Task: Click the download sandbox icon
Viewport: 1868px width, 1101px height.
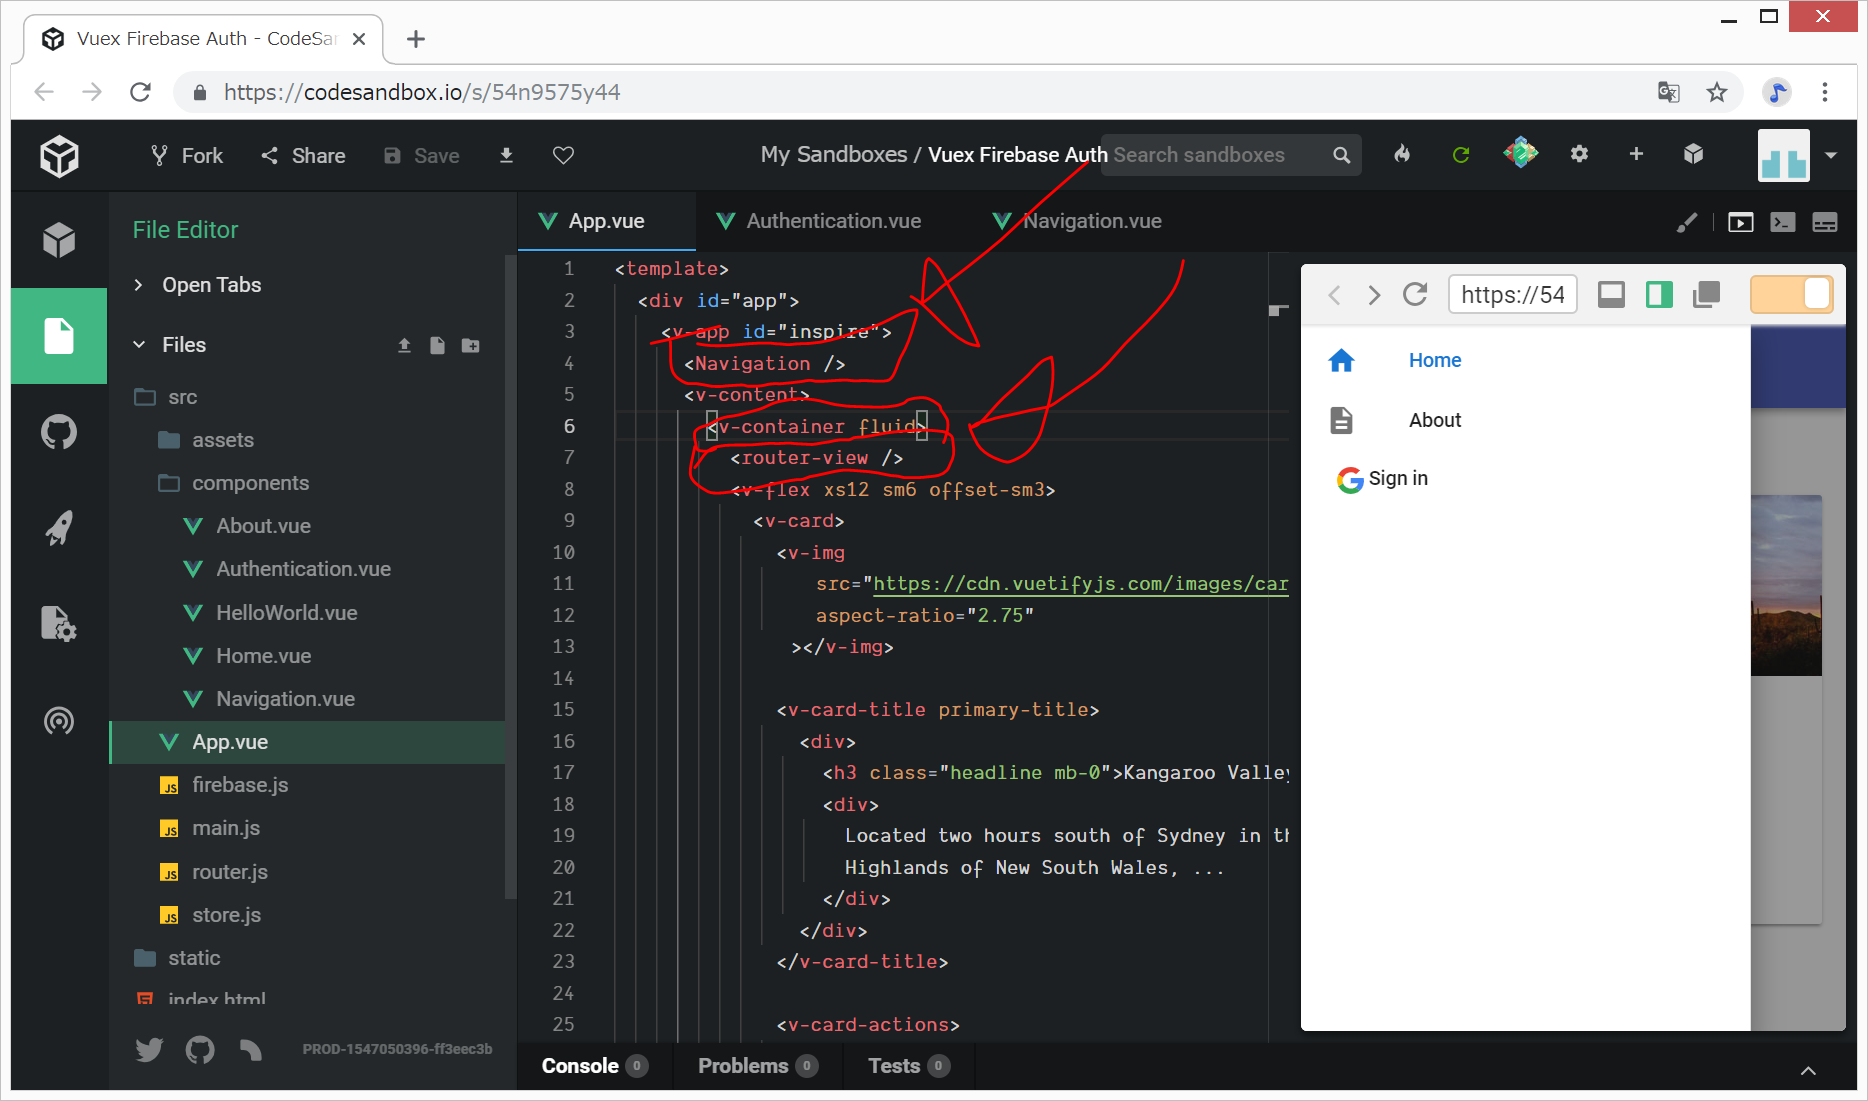Action: tap(506, 155)
